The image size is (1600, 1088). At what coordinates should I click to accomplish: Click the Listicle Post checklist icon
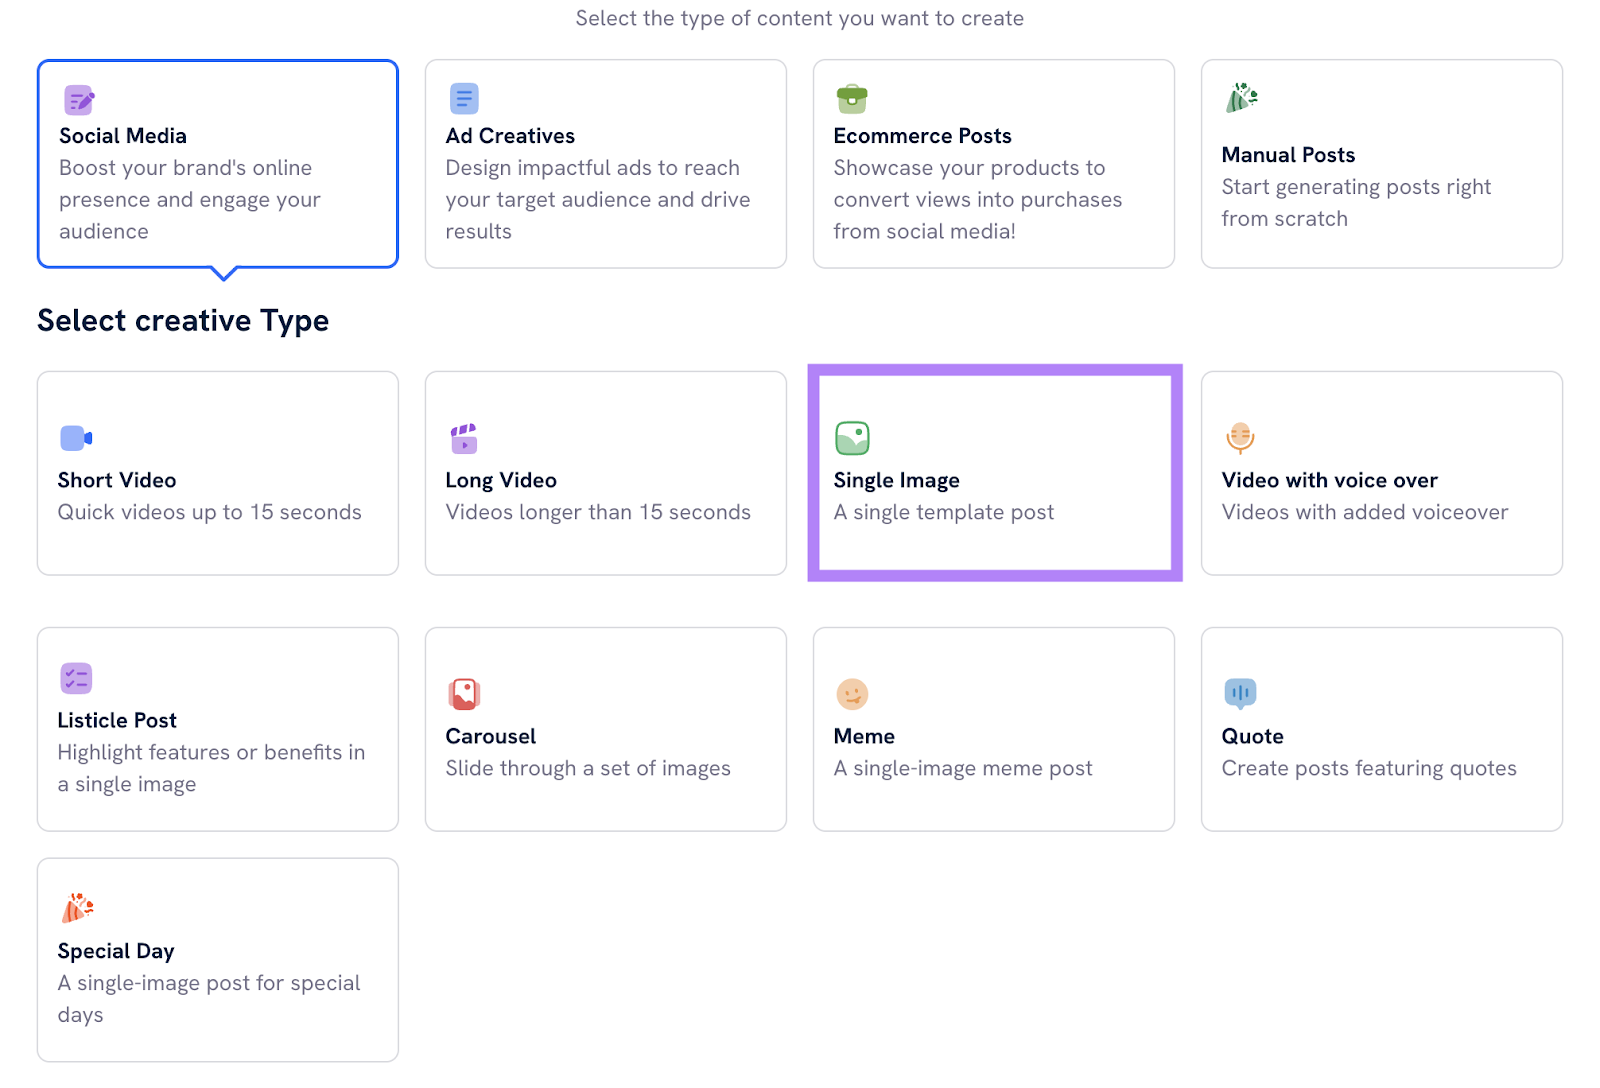[x=76, y=678]
